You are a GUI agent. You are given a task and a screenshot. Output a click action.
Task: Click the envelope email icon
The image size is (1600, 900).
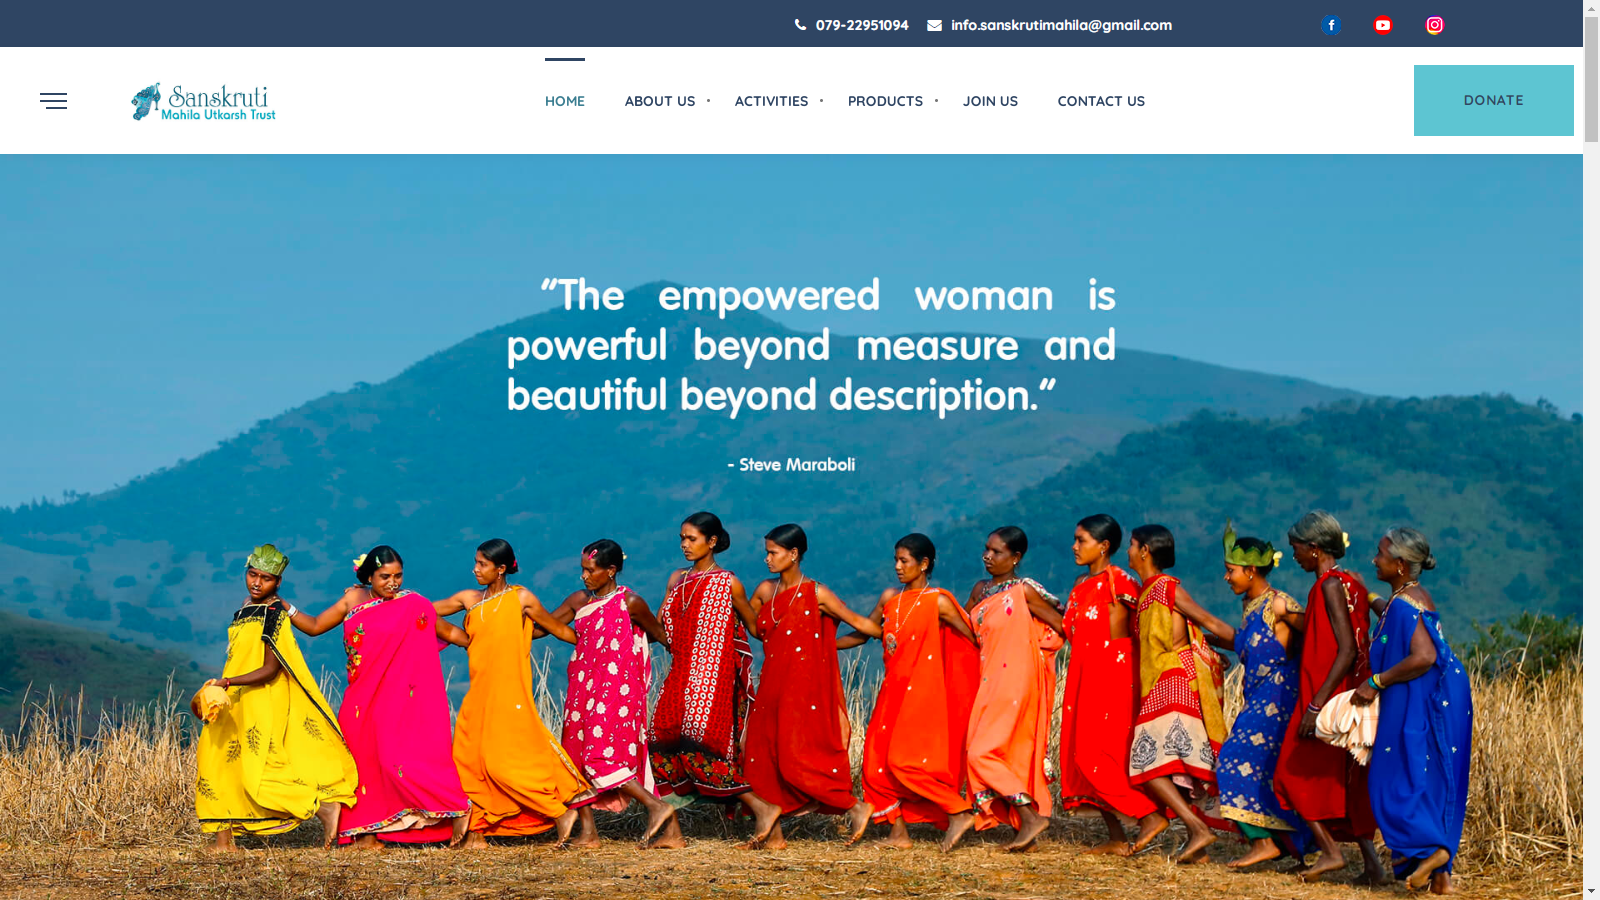click(934, 25)
